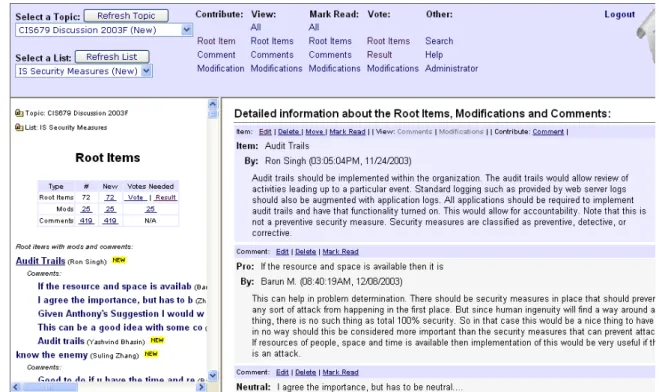Click left panel horizontal scroll right arrow
659x392 pixels.
201,387
